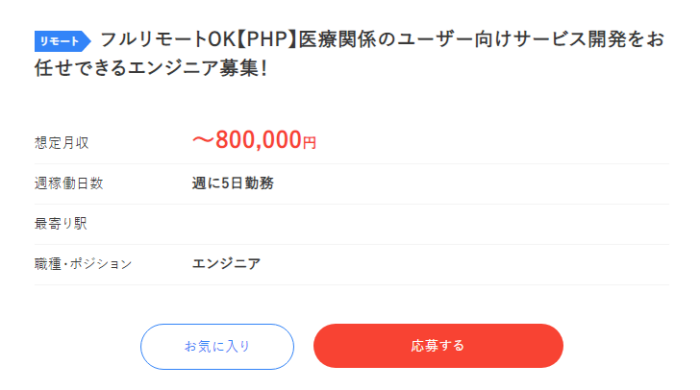The image size is (700, 390).
Task: Click the empty 最寄り駅 value area
Action: pyautogui.click(x=430, y=224)
